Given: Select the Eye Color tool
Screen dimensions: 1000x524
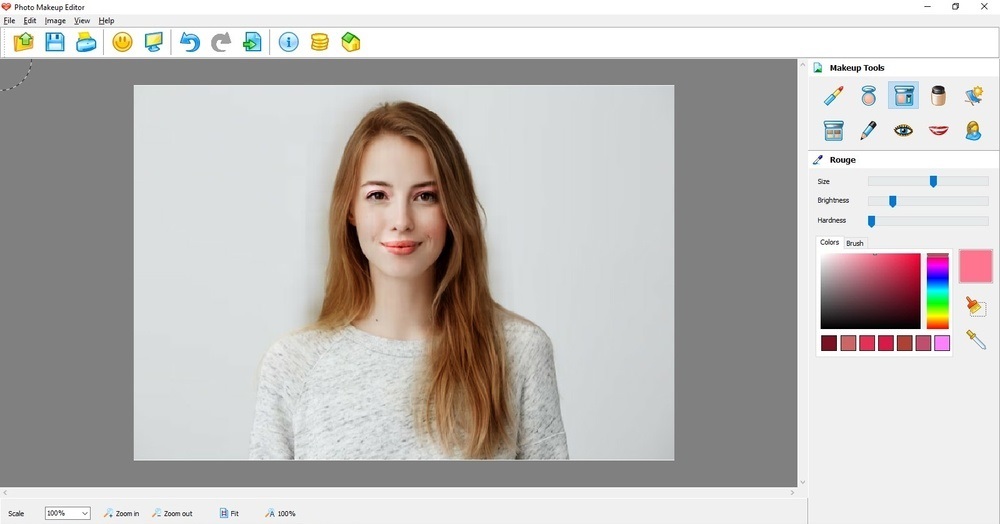Looking at the screenshot, I should (903, 130).
